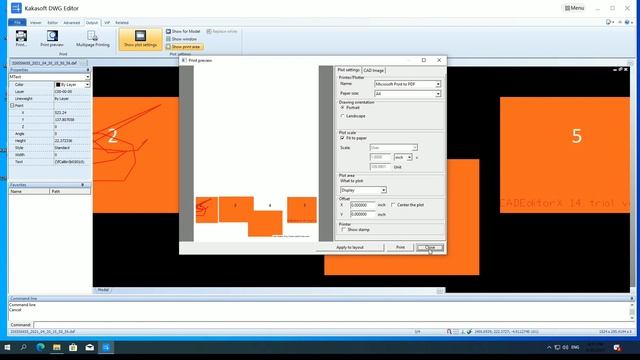640x360 pixels.
Task: Switch to the Advanced ribbon tab
Action: tap(72, 22)
